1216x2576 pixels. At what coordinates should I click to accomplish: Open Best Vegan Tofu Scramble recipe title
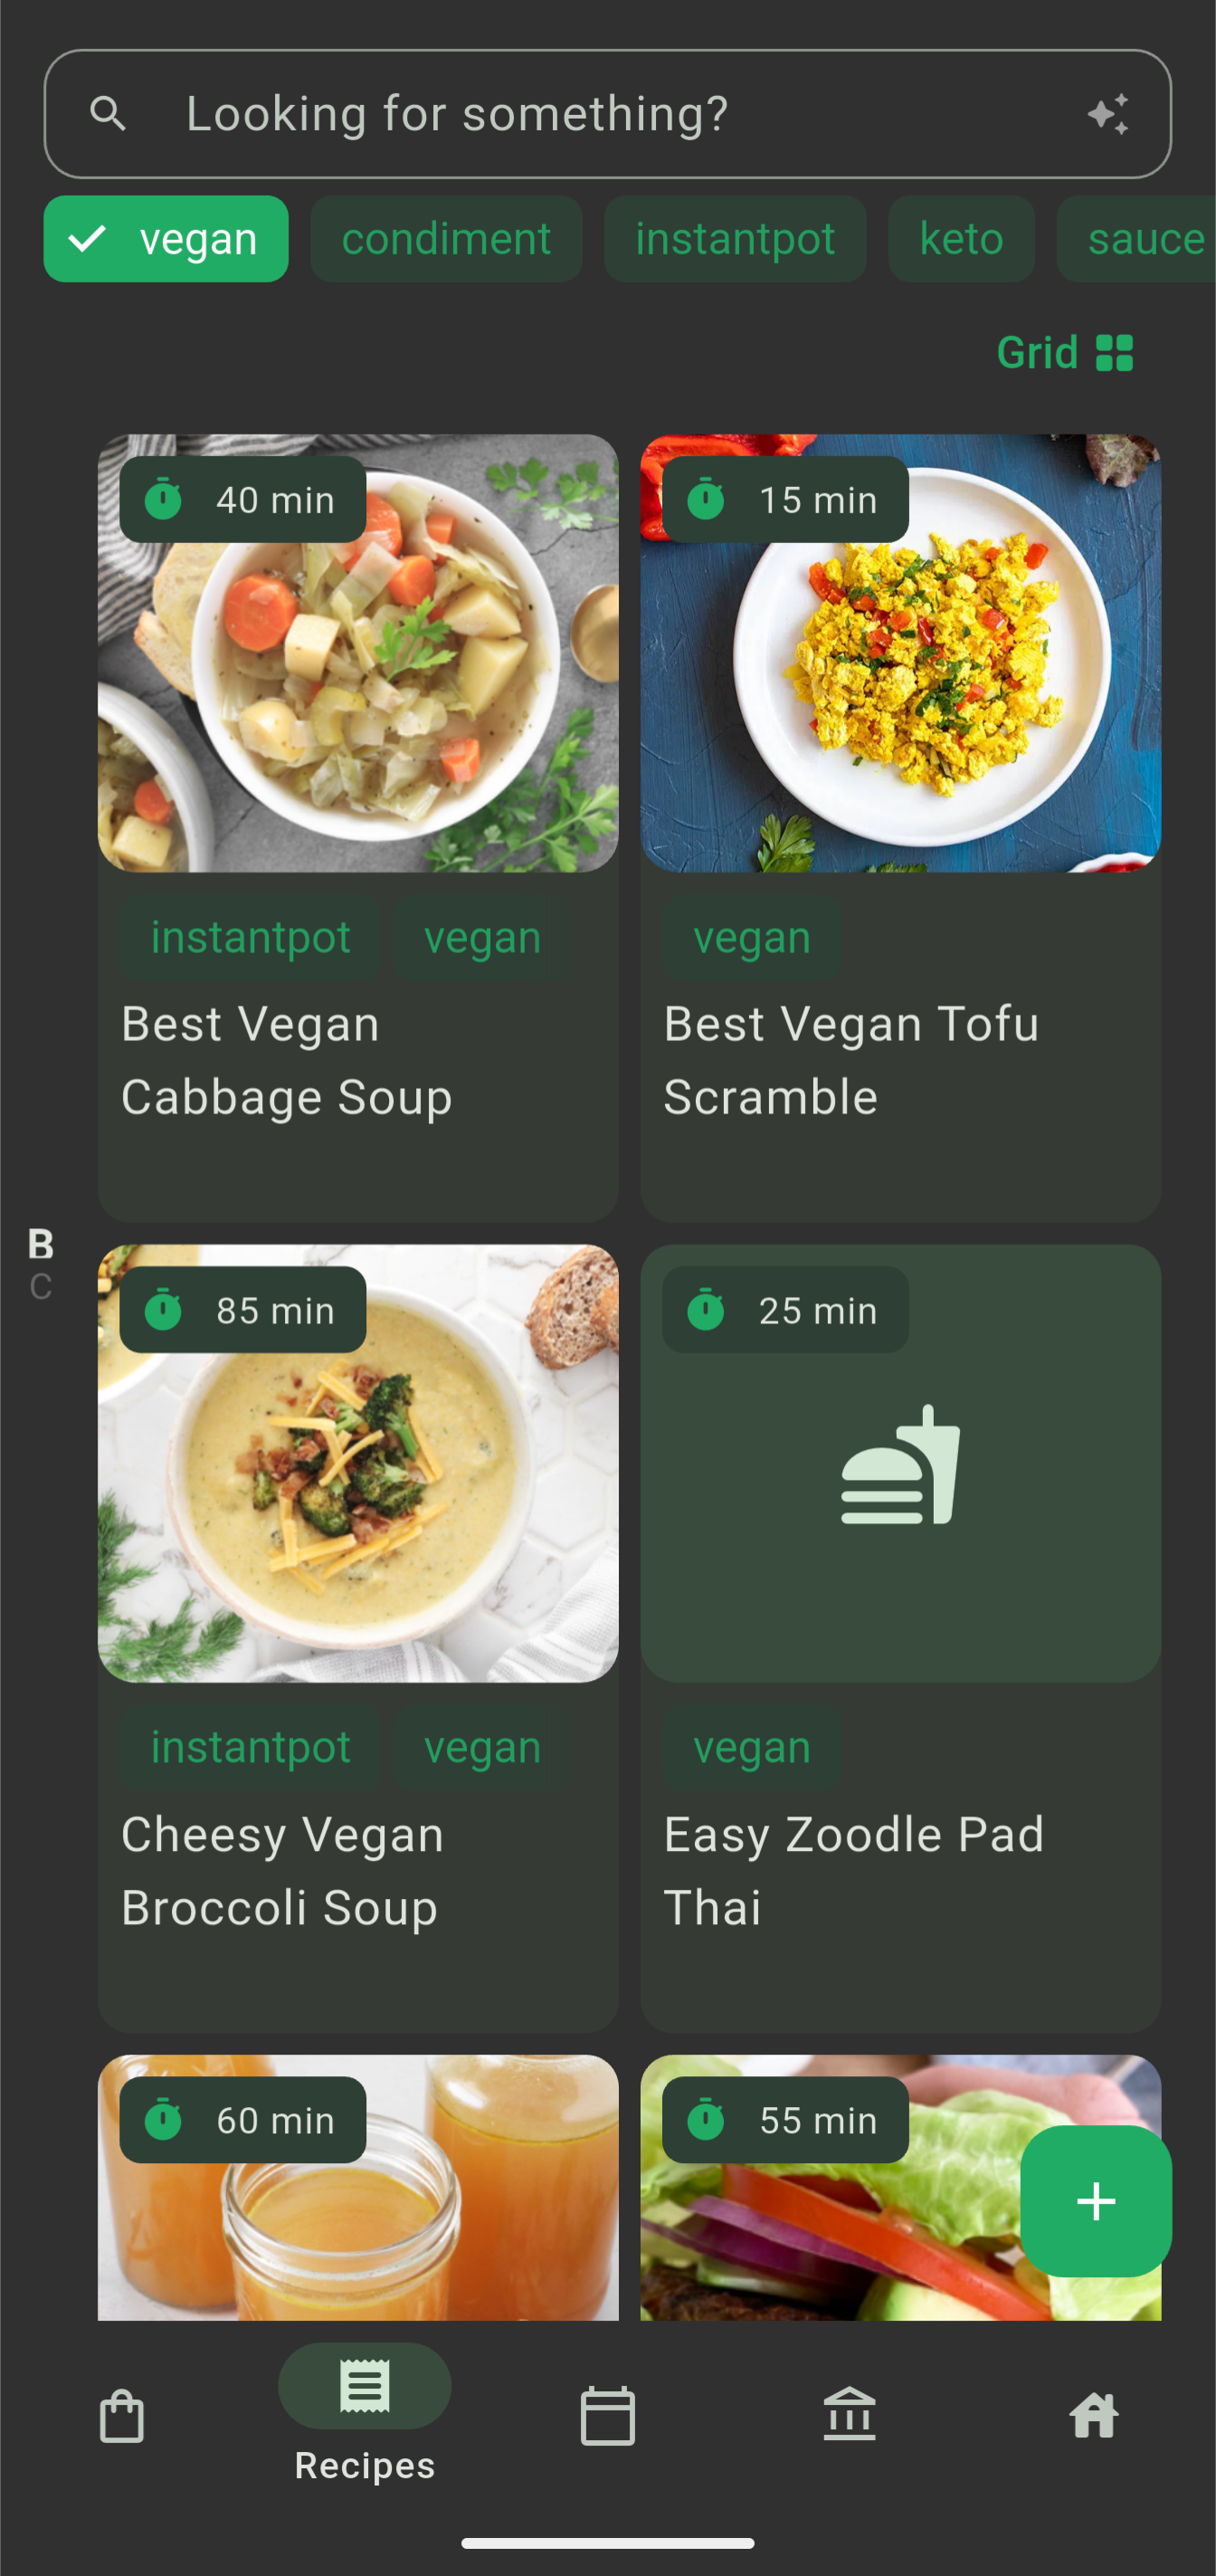pos(851,1060)
